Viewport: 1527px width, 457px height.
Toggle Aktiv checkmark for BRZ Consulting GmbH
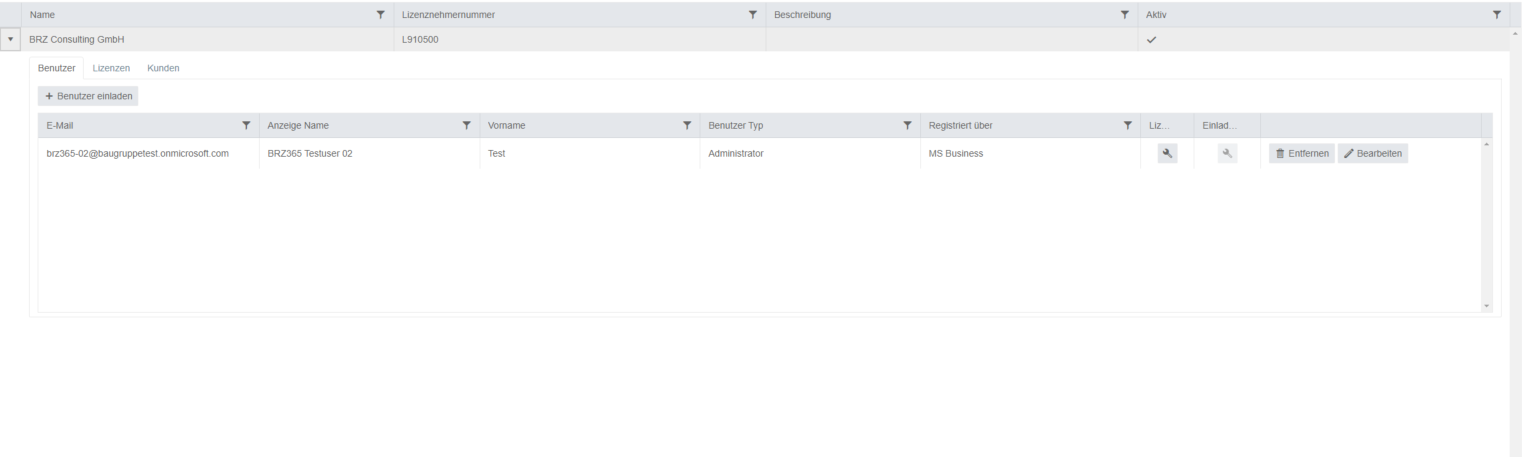[1151, 39]
